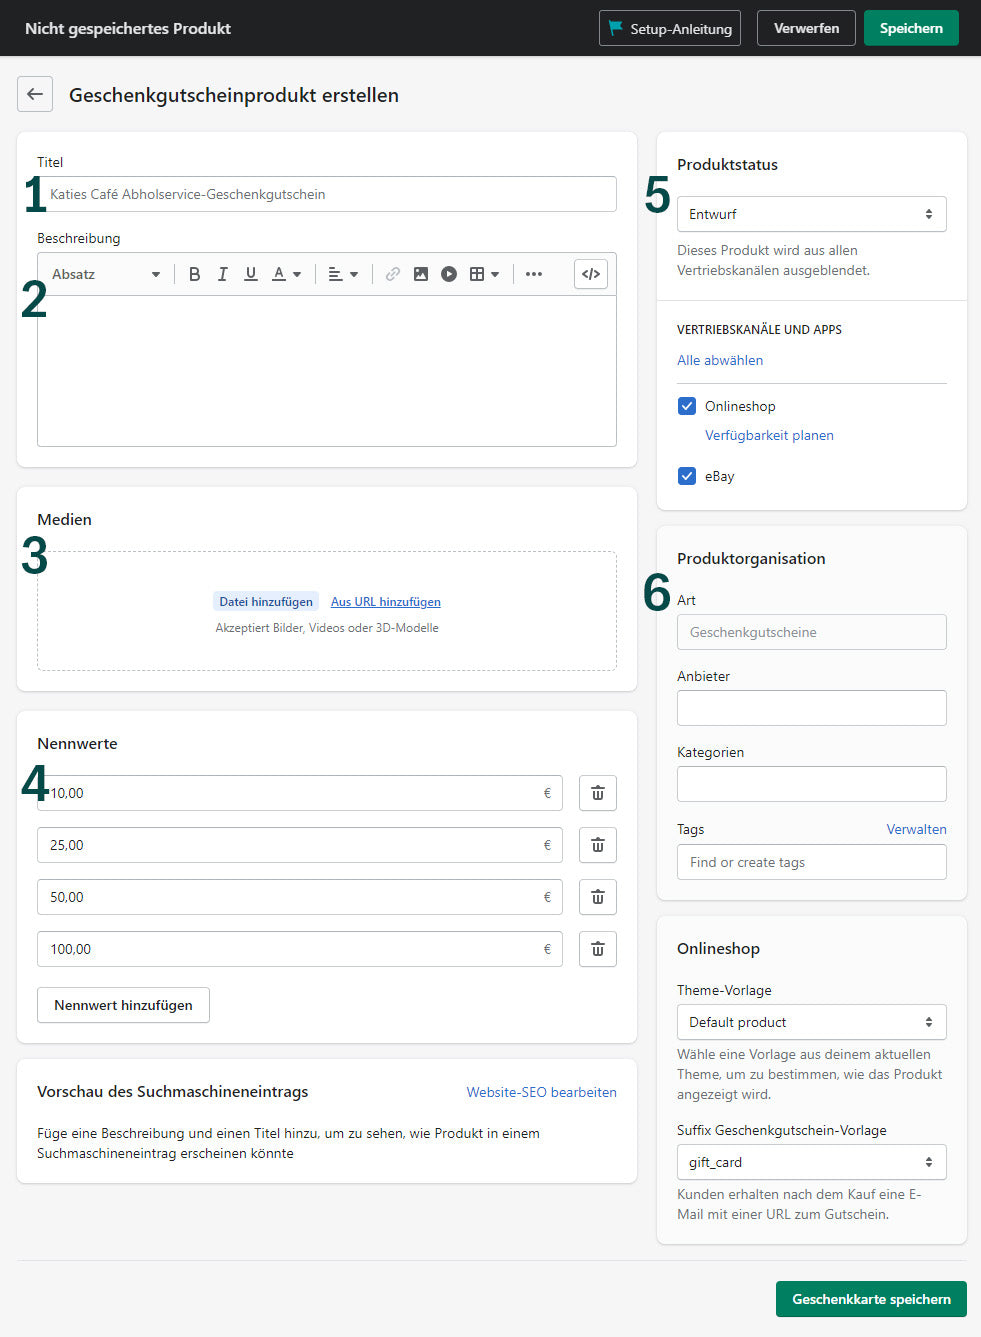Viewport: 981px width, 1337px height.
Task: Insert video in description editor
Action: point(449,274)
